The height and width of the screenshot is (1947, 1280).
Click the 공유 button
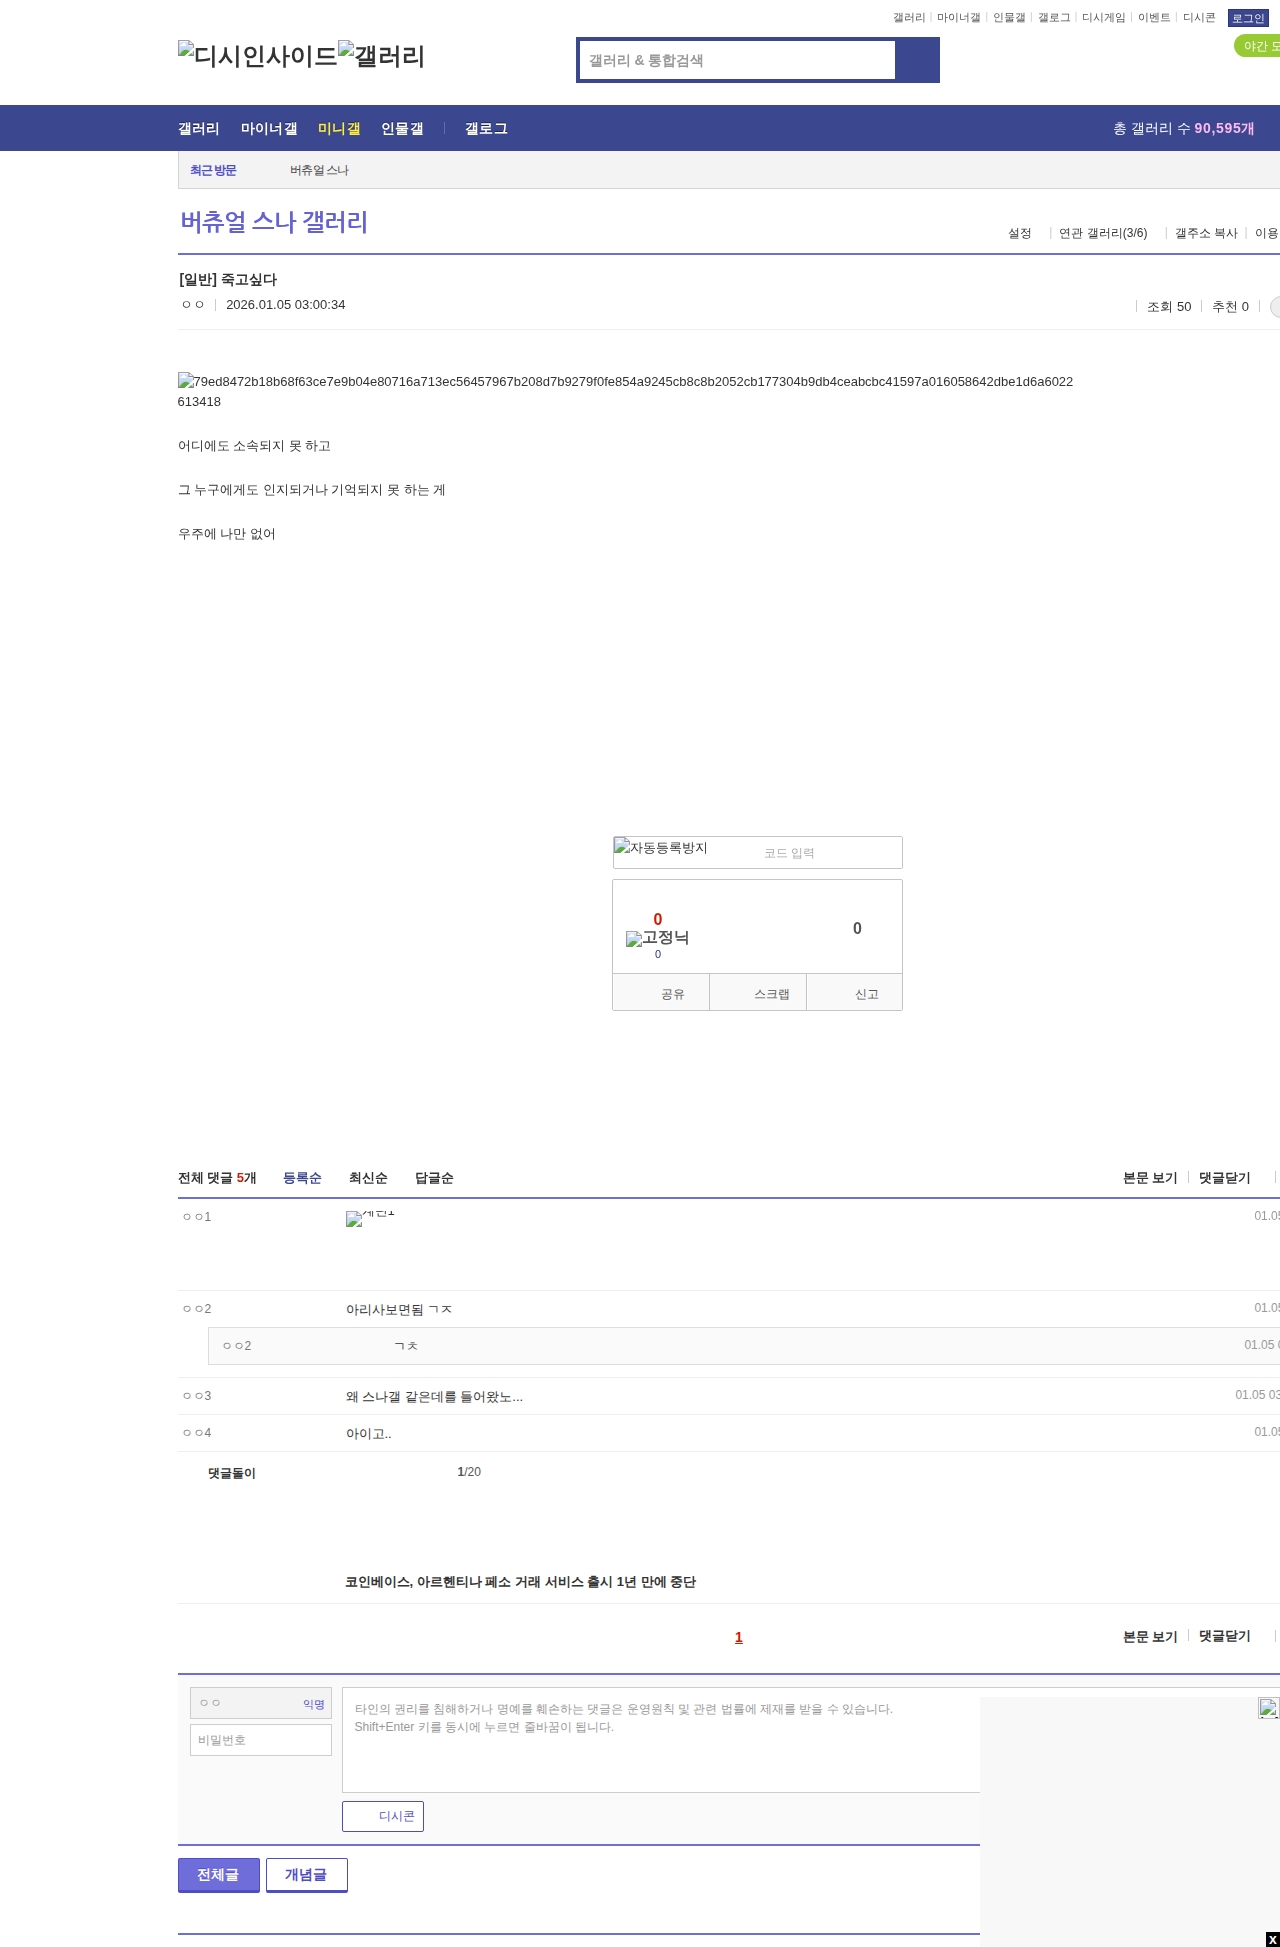(x=661, y=993)
